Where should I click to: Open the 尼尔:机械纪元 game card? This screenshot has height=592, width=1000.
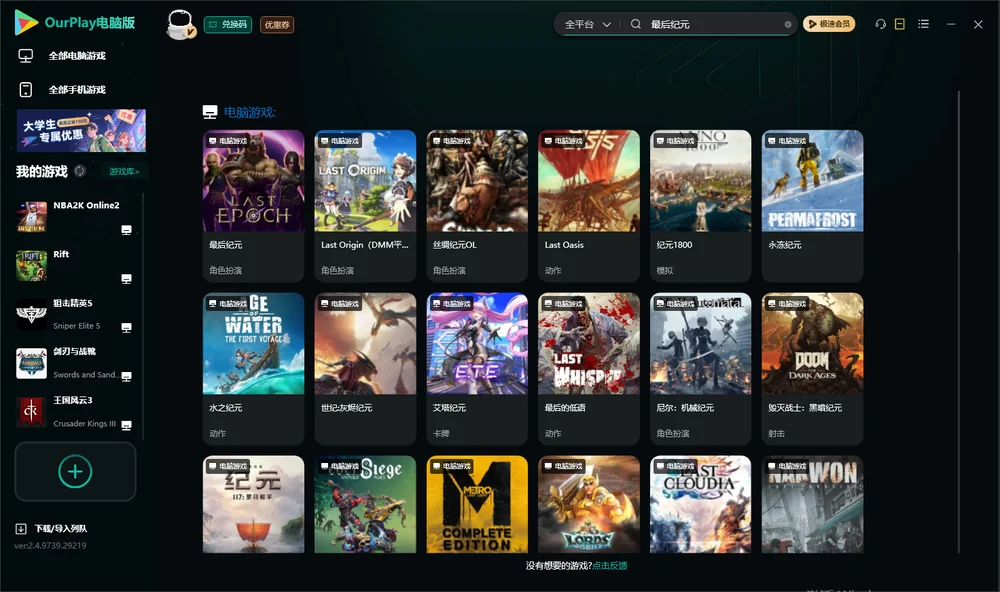coord(701,369)
